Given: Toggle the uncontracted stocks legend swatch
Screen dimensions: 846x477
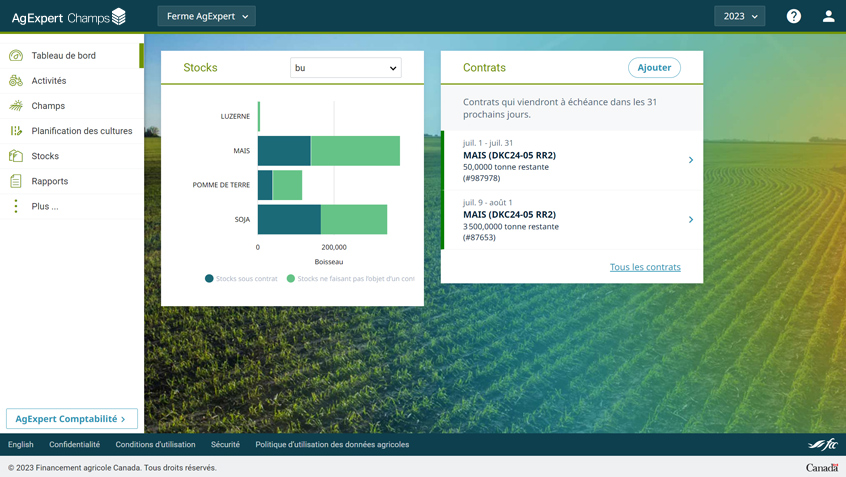Looking at the screenshot, I should 291,278.
